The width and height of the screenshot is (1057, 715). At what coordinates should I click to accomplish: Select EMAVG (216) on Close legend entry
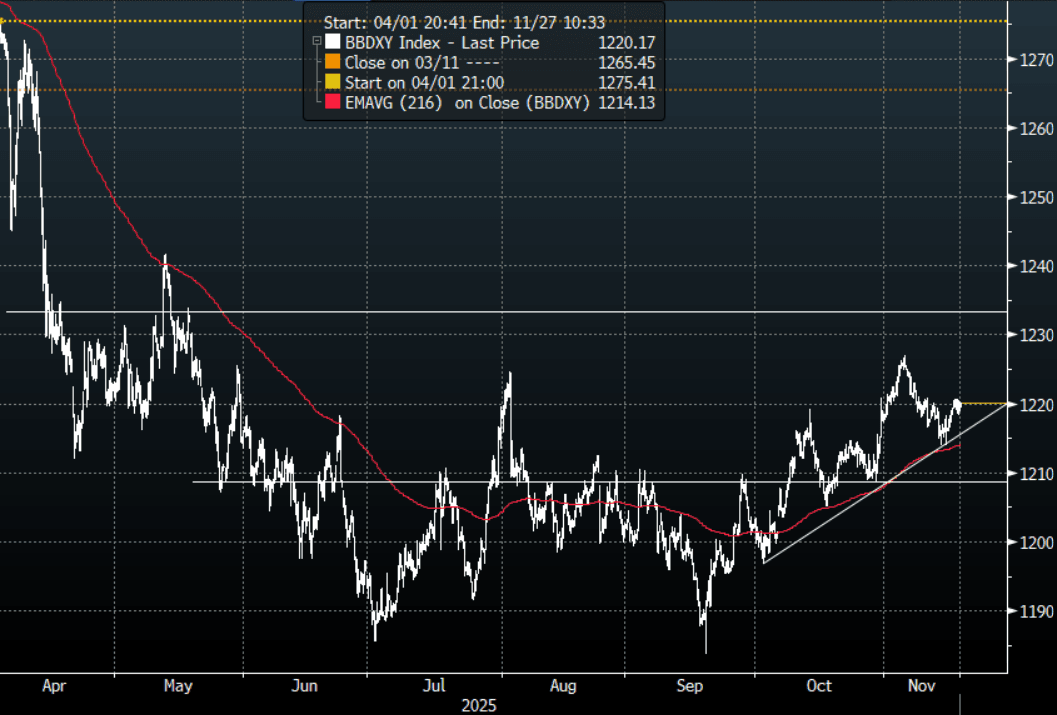tap(469, 102)
